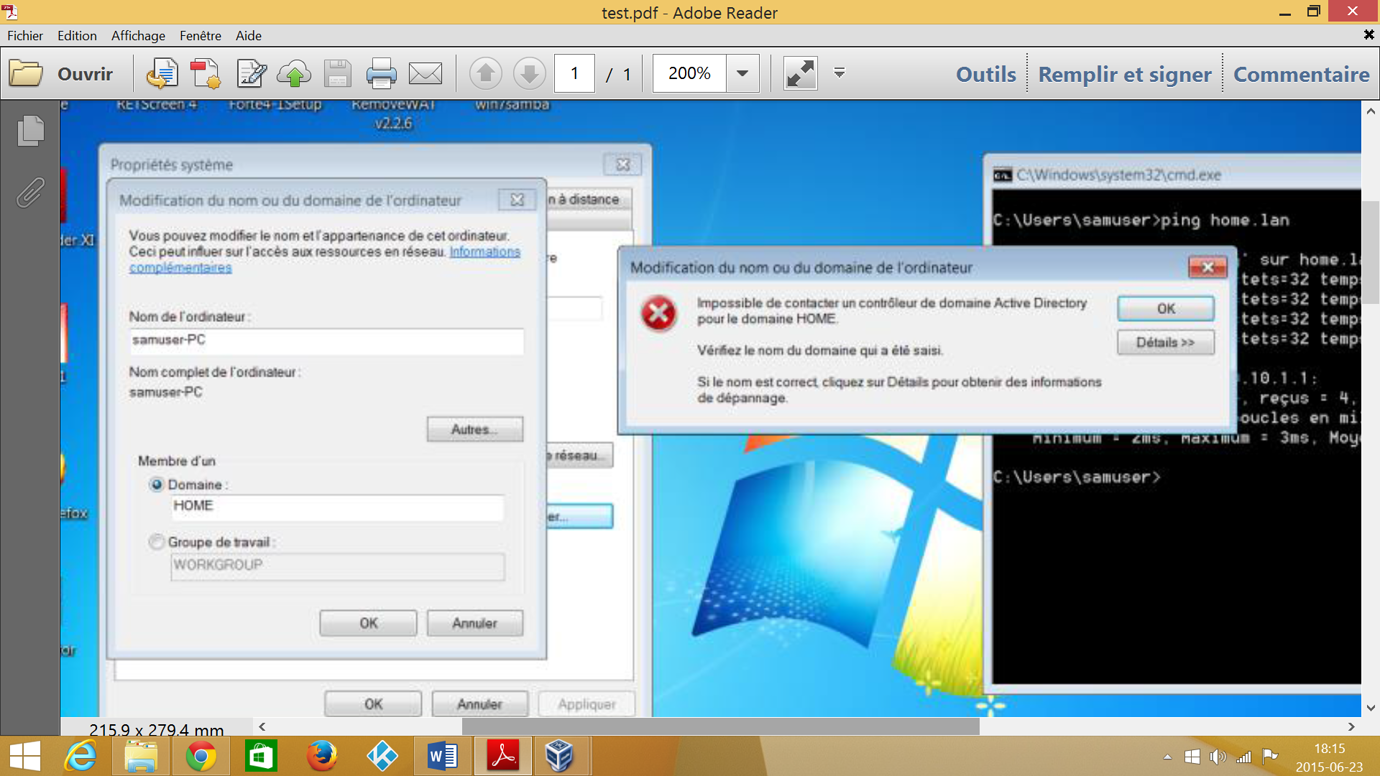The width and height of the screenshot is (1380, 776).
Task: Click vertical scrollbar up arrow
Action: click(1371, 112)
